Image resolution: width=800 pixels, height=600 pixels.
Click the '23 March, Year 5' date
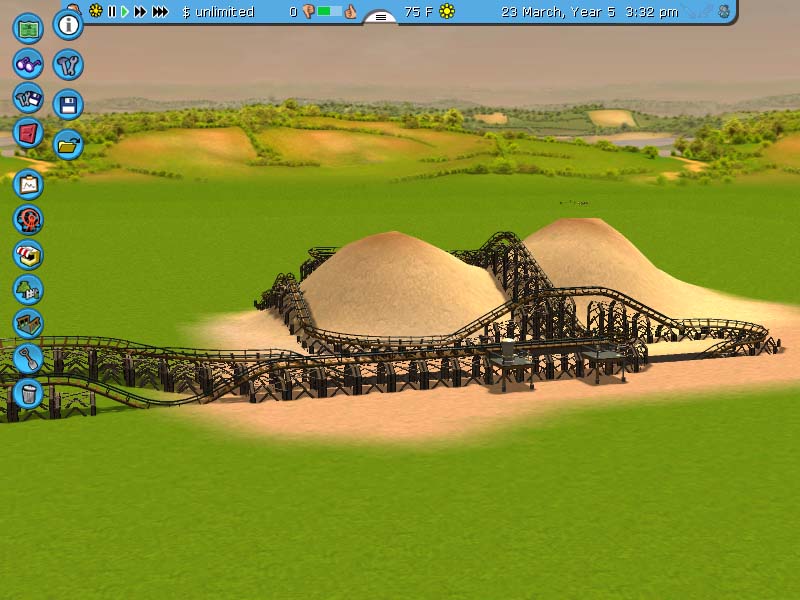click(x=558, y=12)
